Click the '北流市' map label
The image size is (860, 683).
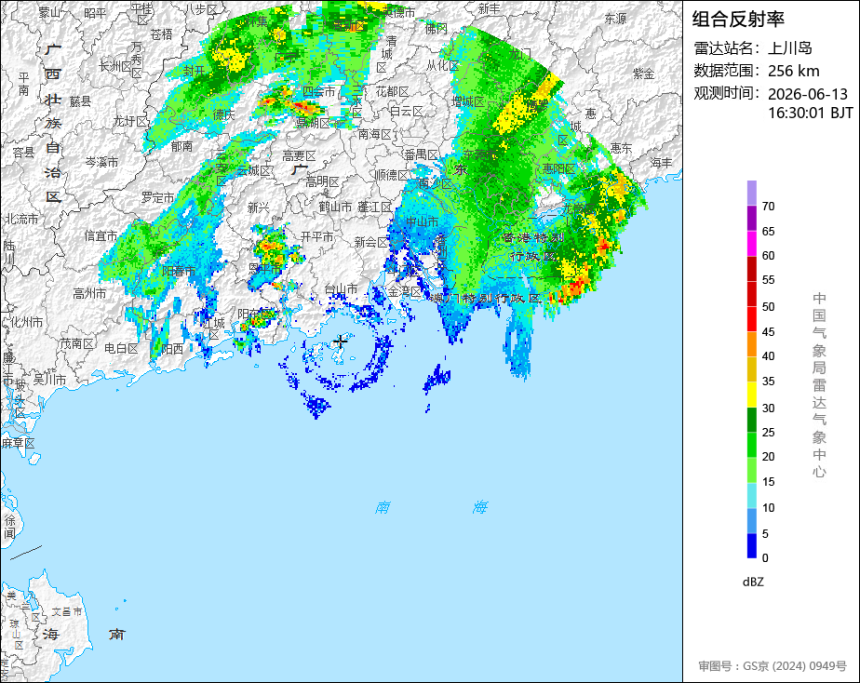coord(22,219)
